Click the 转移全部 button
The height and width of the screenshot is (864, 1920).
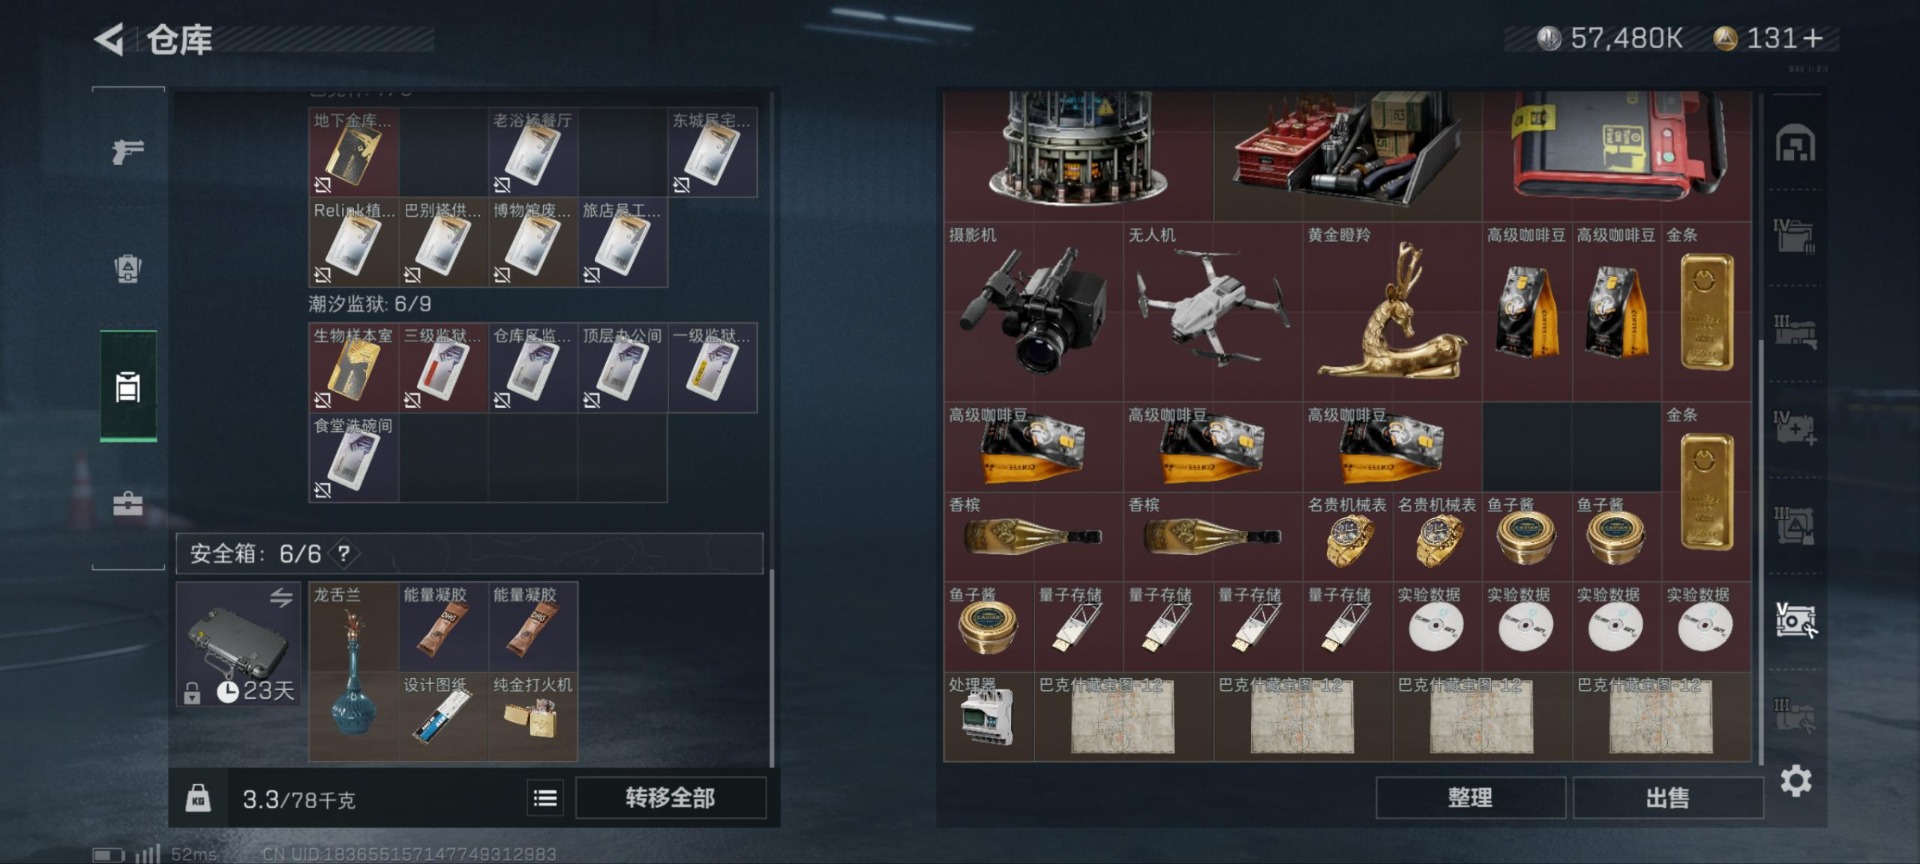click(x=670, y=798)
